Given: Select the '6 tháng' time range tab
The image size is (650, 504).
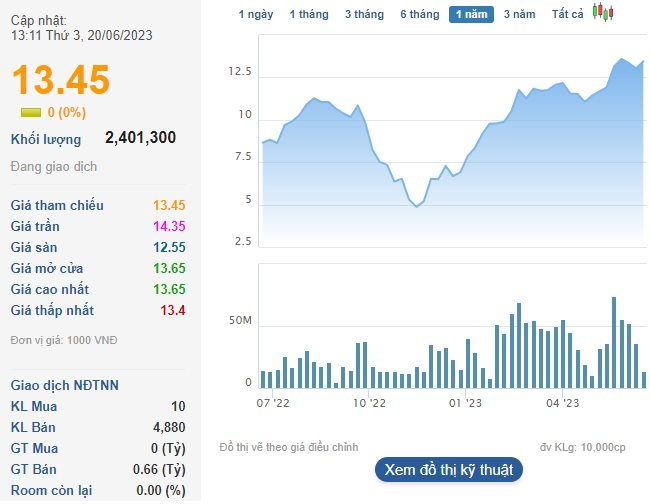Looking at the screenshot, I should [420, 15].
